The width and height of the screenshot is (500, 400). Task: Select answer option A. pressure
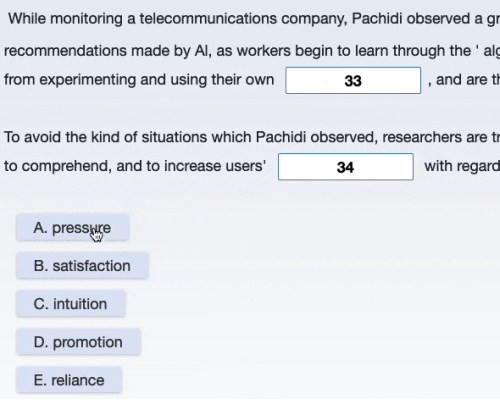pos(73,228)
